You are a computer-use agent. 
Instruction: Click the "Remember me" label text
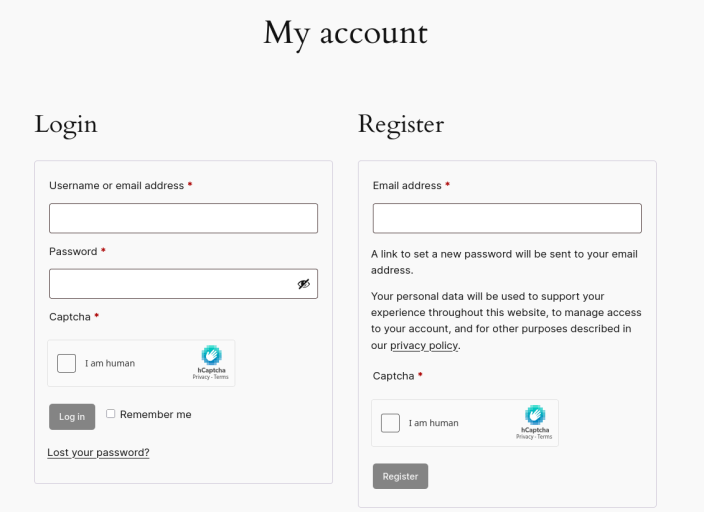click(155, 414)
